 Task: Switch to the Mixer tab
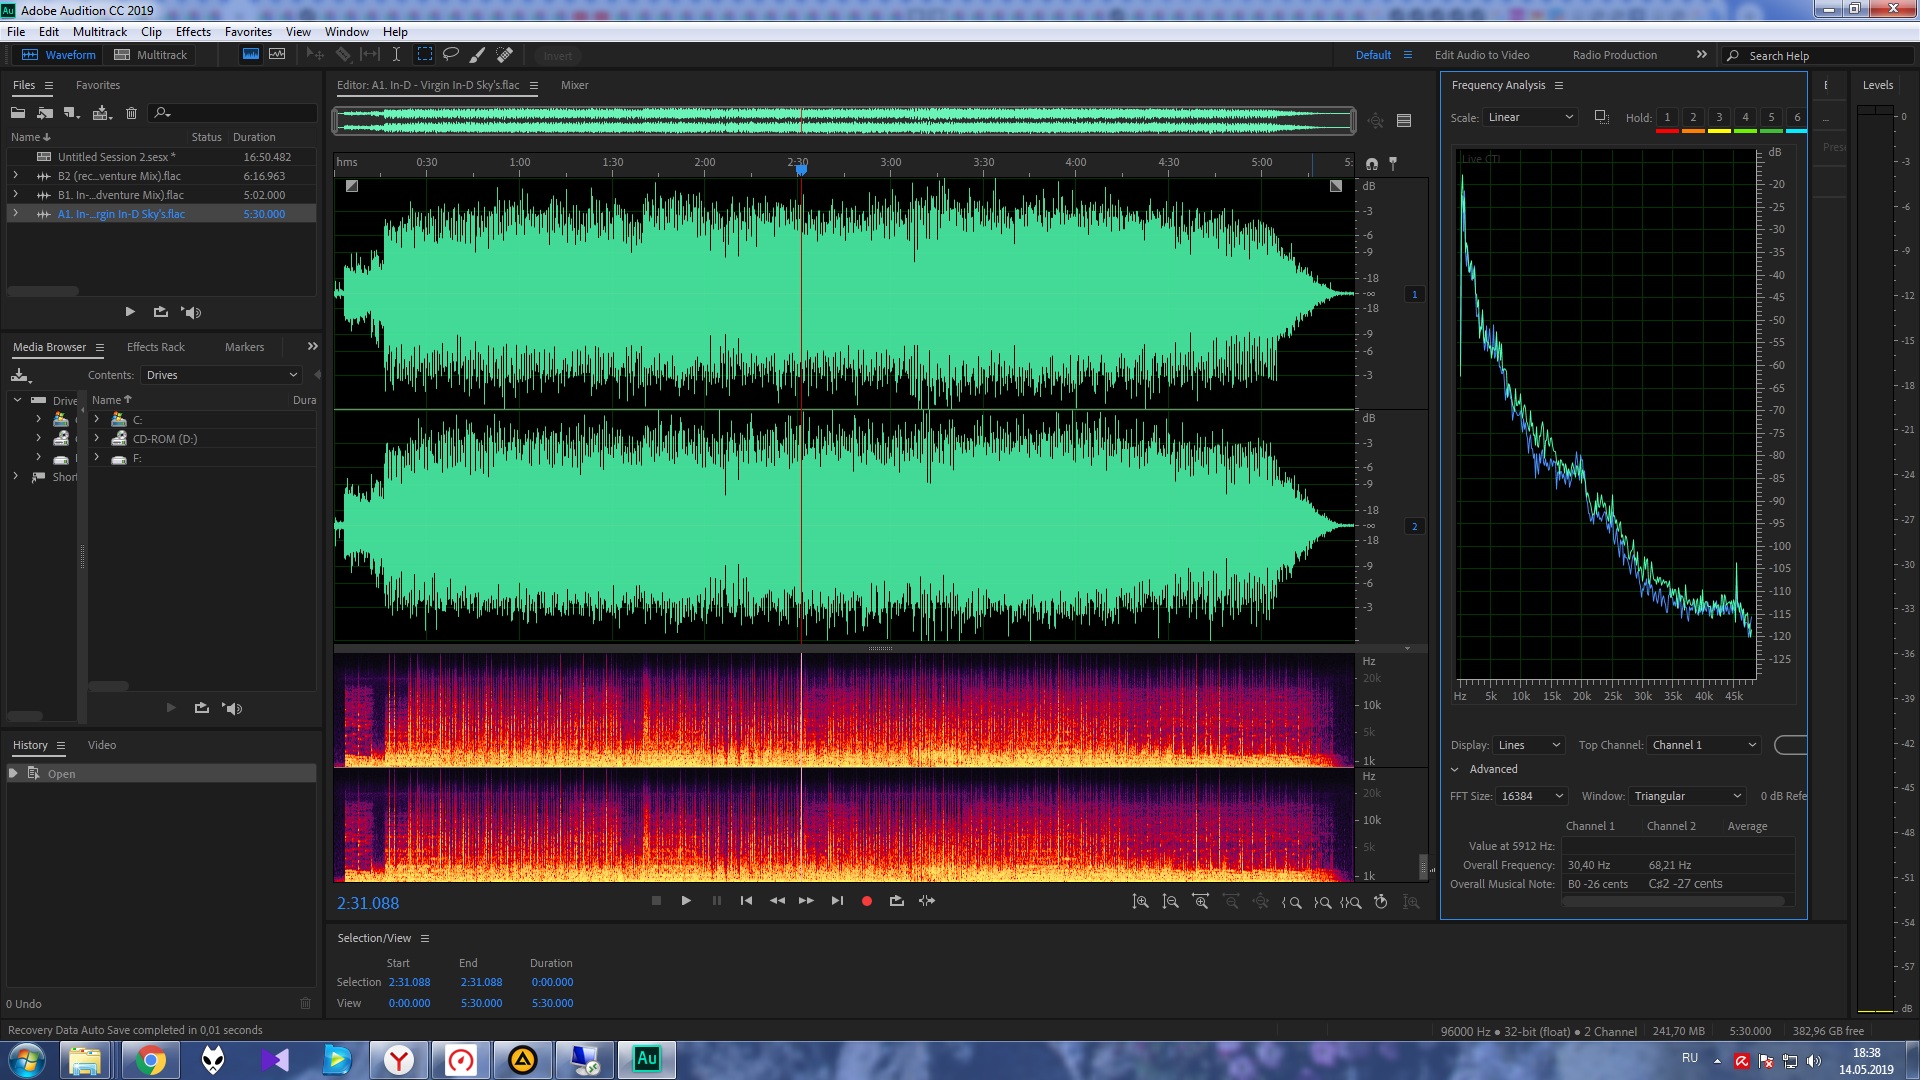point(574,85)
